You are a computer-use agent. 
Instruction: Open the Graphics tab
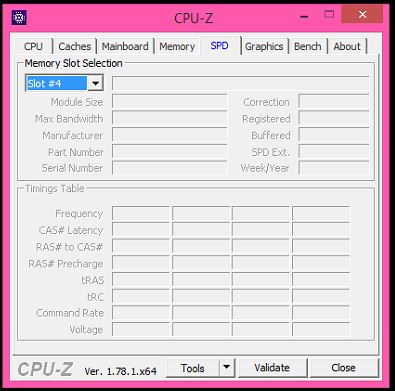pyautogui.click(x=264, y=46)
